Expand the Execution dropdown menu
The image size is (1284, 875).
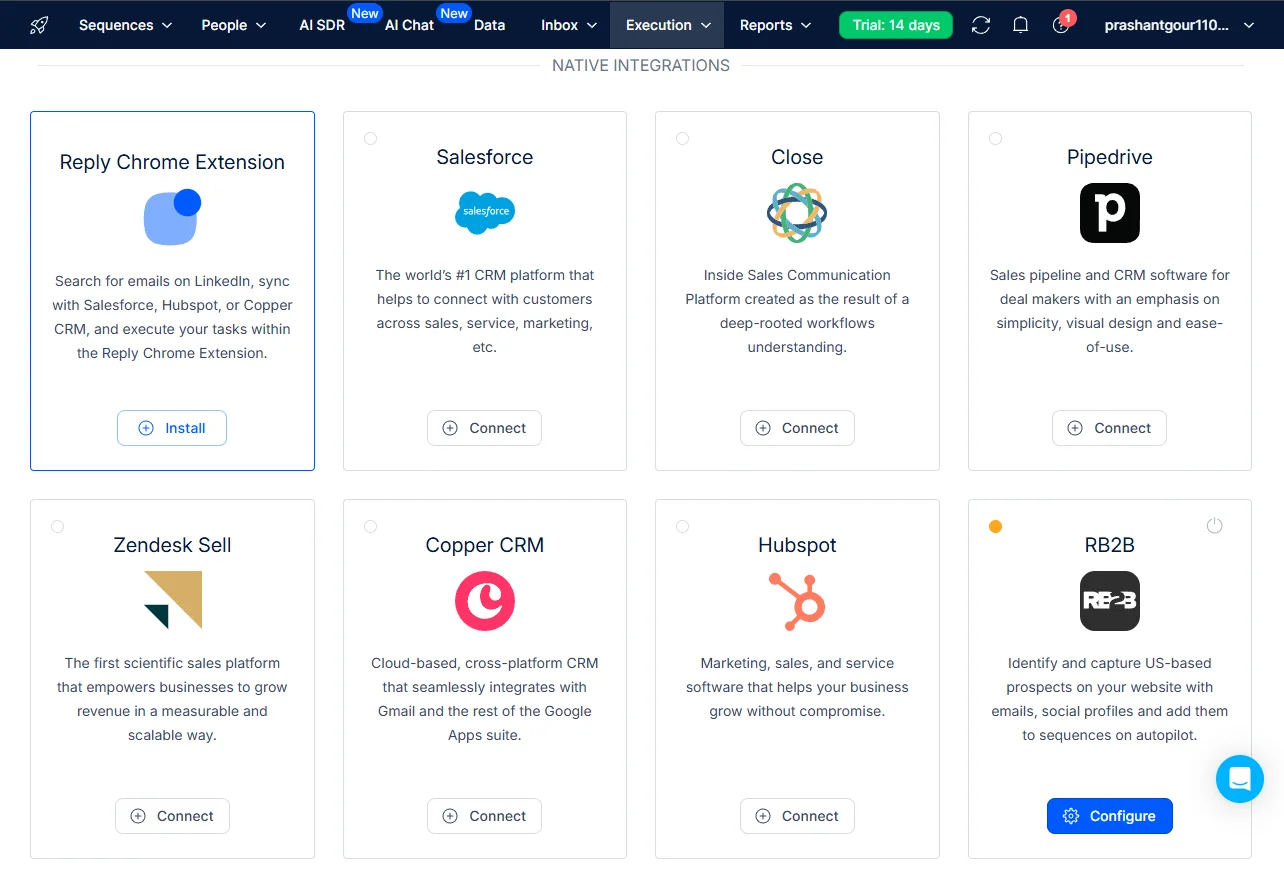pos(667,25)
